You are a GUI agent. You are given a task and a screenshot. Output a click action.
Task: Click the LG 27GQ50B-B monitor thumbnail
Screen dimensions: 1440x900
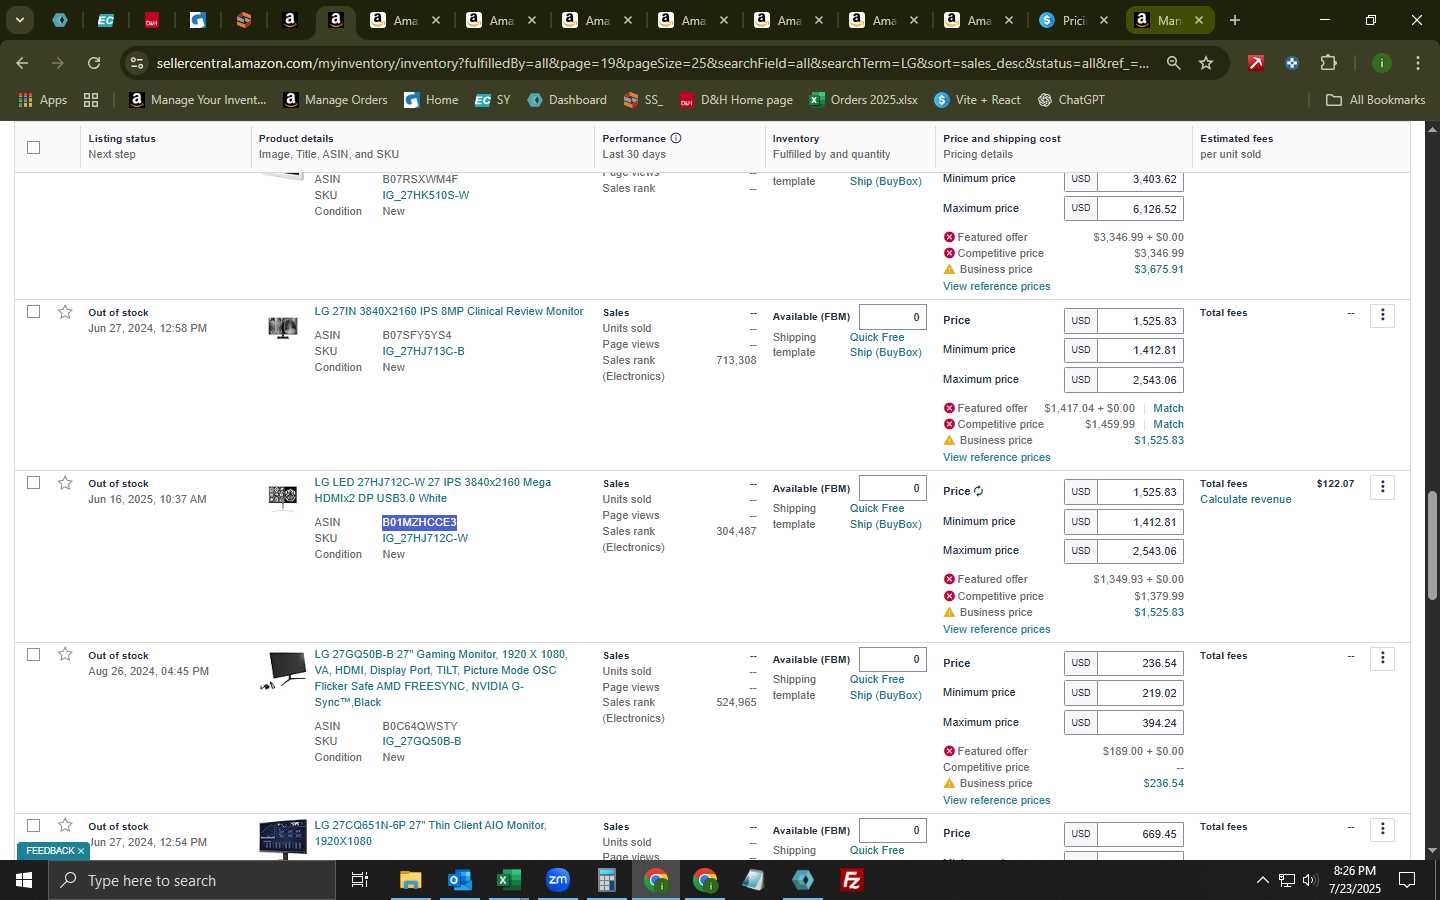coord(283,669)
